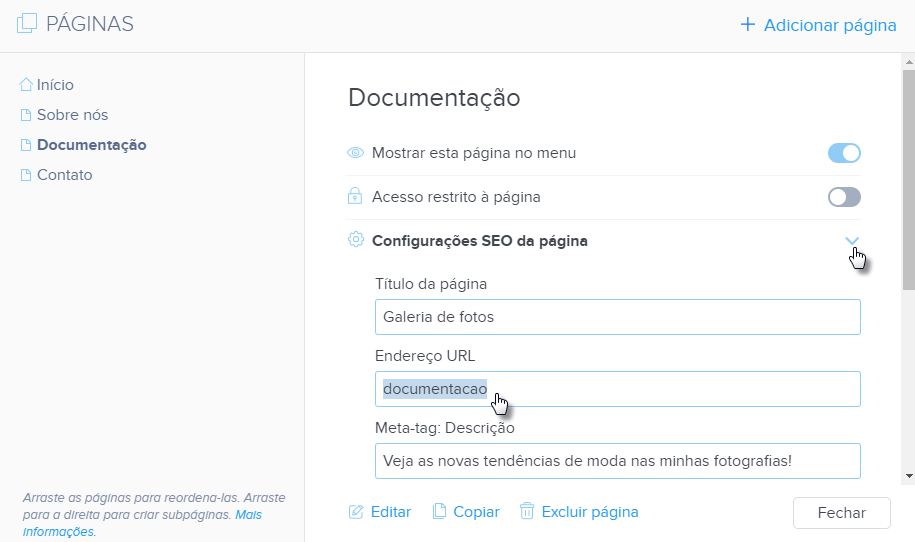Select Documentação in the pages list
Image resolution: width=915 pixels, height=542 pixels.
click(91, 145)
